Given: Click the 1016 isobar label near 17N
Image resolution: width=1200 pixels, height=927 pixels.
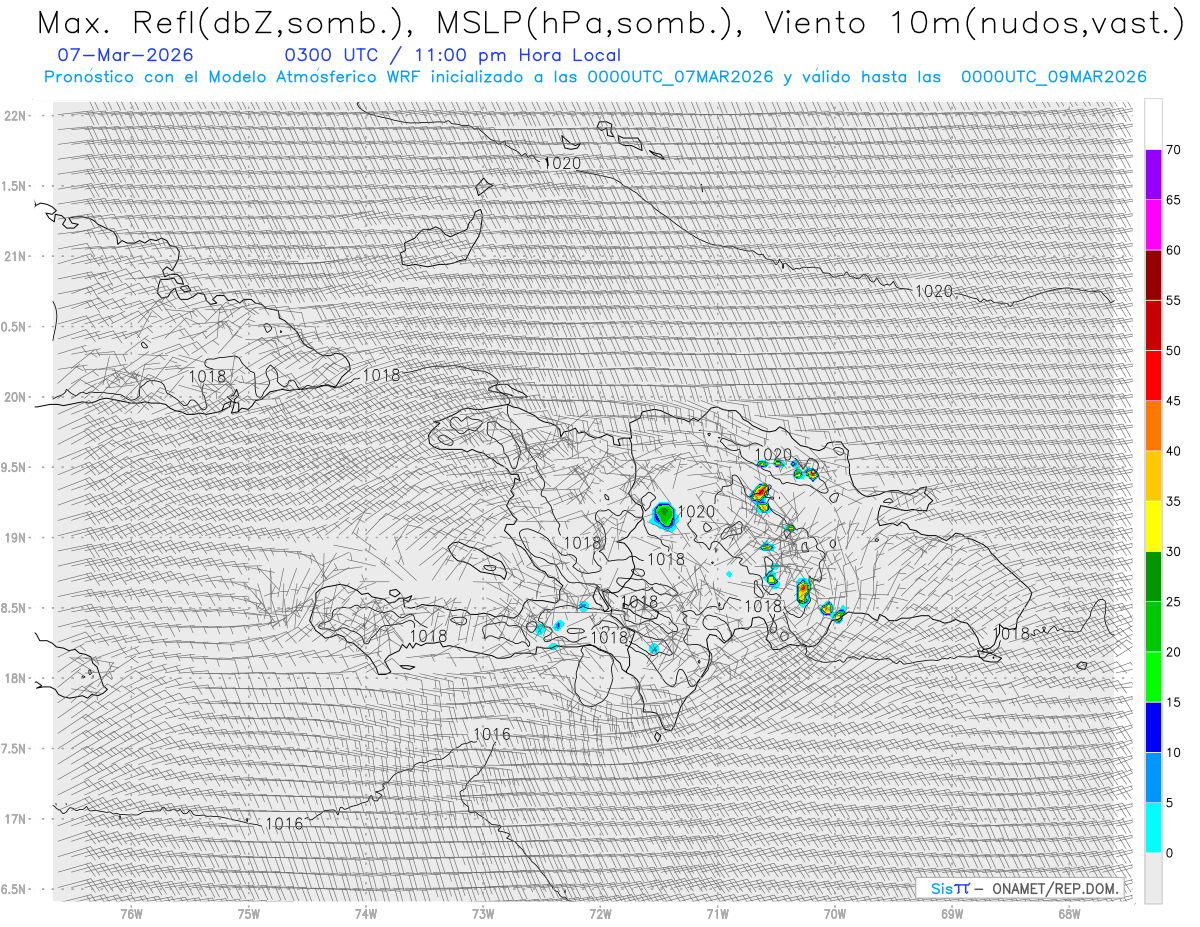Looking at the screenshot, I should click(284, 824).
